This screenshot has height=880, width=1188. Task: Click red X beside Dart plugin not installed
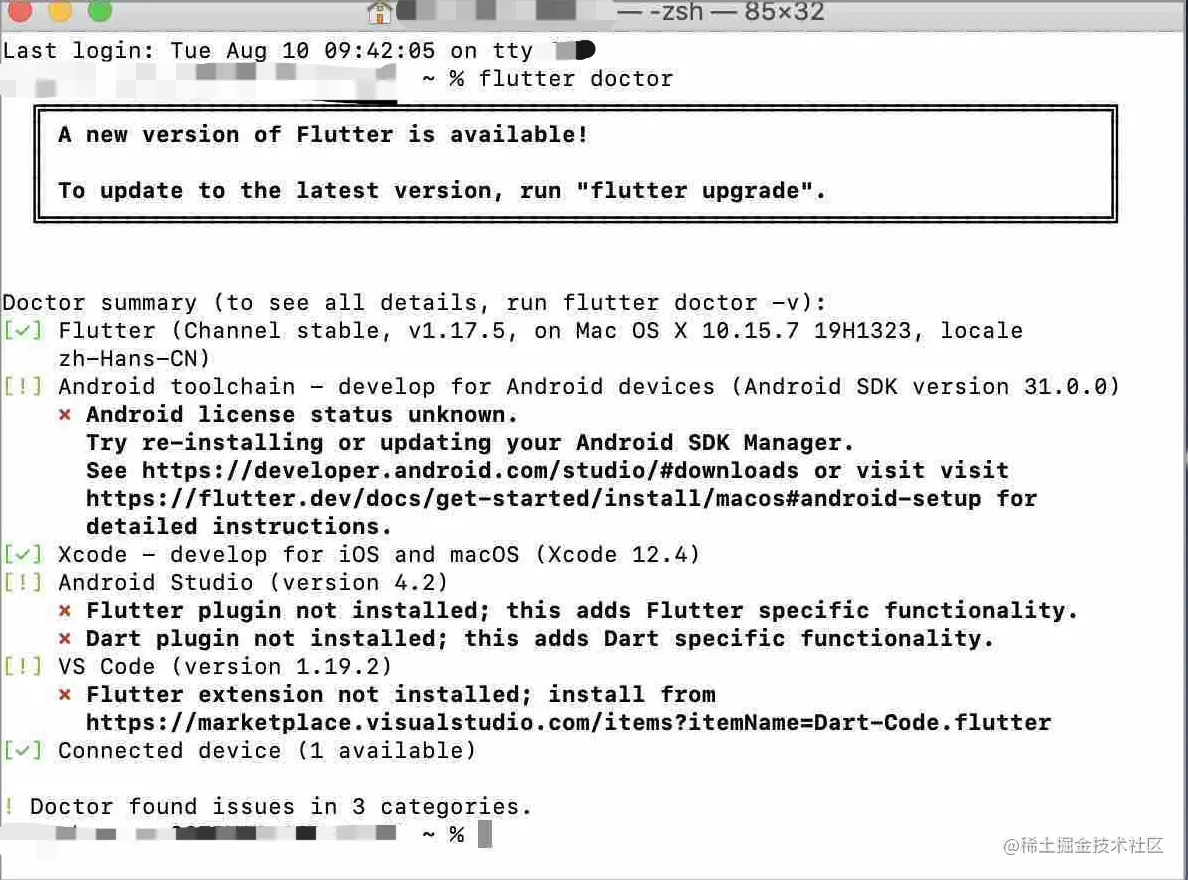tap(65, 639)
